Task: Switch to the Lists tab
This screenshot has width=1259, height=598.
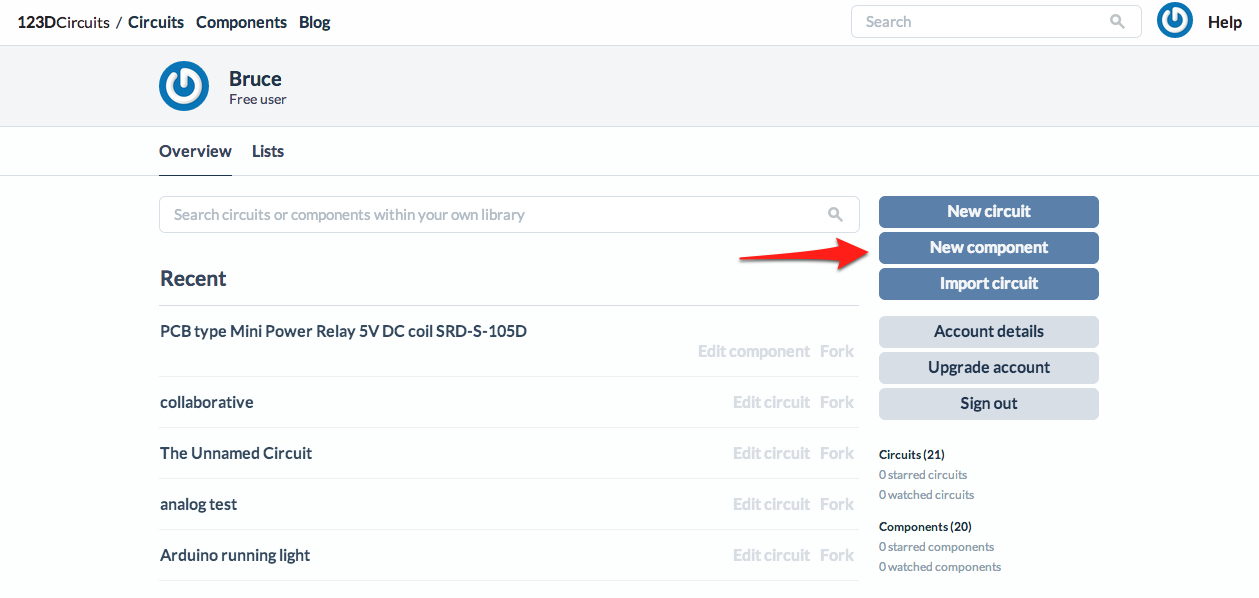Action: pyautogui.click(x=268, y=151)
